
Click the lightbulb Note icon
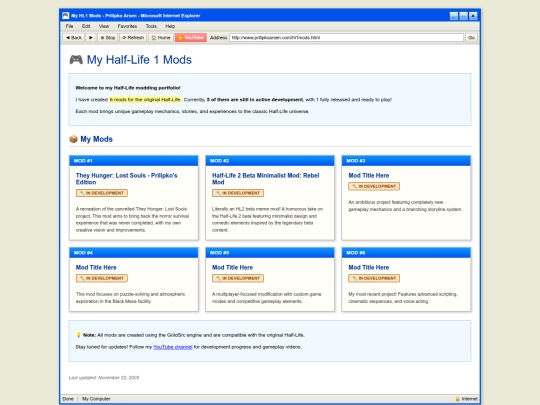(x=78, y=335)
